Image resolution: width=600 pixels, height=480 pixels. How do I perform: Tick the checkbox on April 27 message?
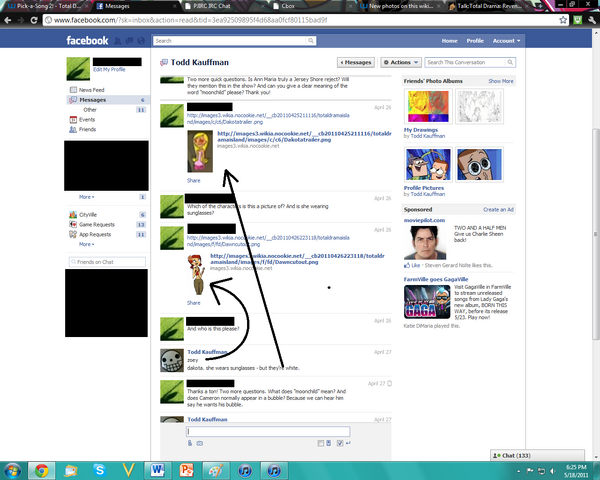pyautogui.click(x=389, y=384)
